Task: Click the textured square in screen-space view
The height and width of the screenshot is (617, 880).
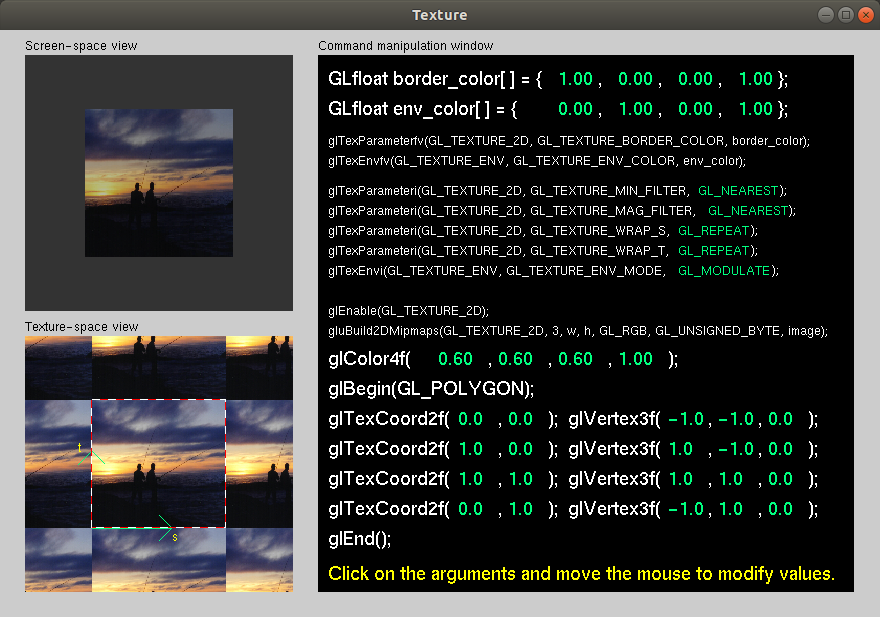Action: 159,183
